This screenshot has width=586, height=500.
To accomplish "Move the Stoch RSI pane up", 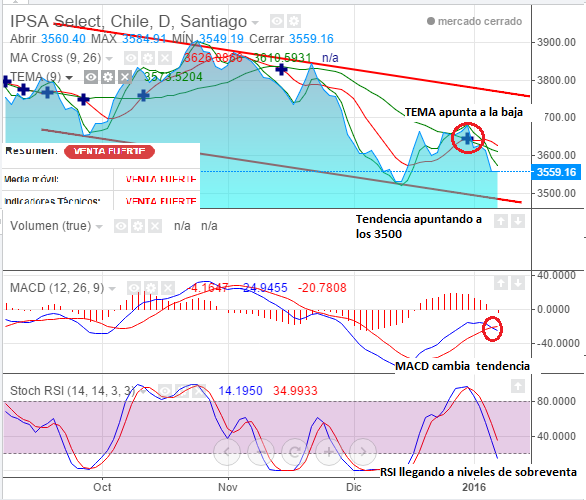I will point(518,386).
